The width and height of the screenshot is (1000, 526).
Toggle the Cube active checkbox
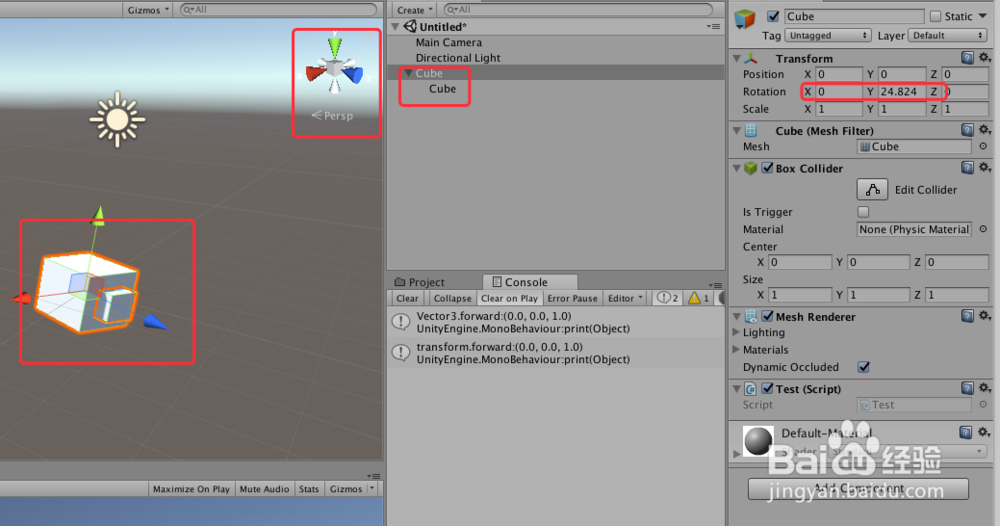pos(773,16)
